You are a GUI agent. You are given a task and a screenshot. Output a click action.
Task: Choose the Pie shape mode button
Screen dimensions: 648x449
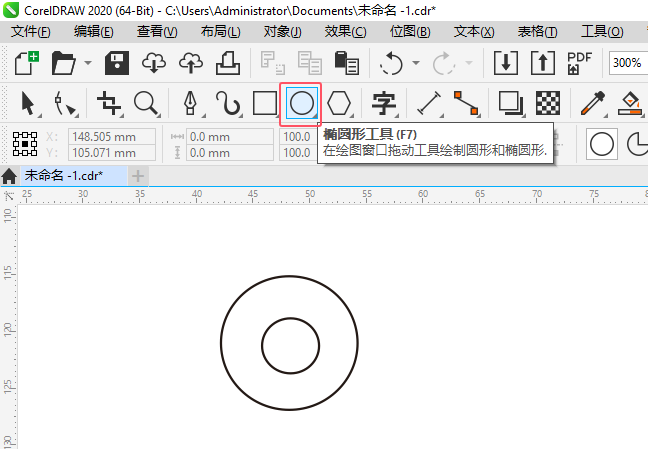(636, 144)
